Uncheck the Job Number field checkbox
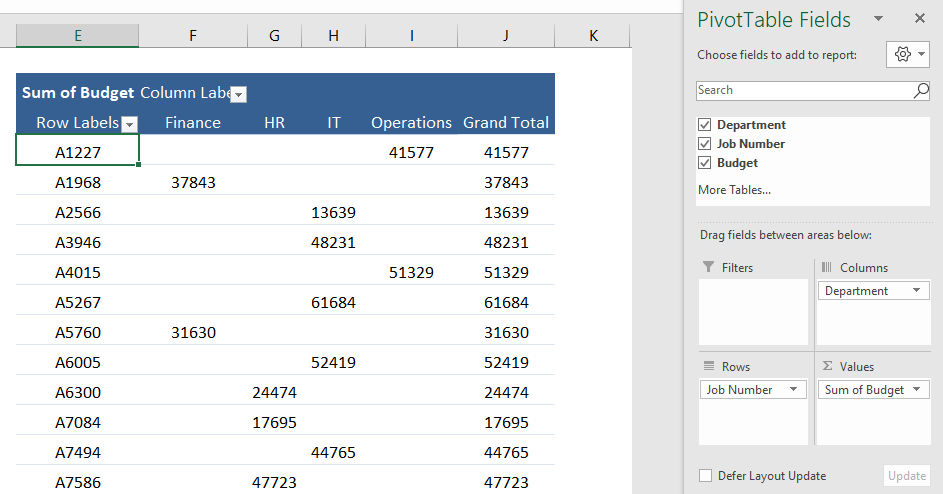The image size is (943, 494). (x=704, y=144)
